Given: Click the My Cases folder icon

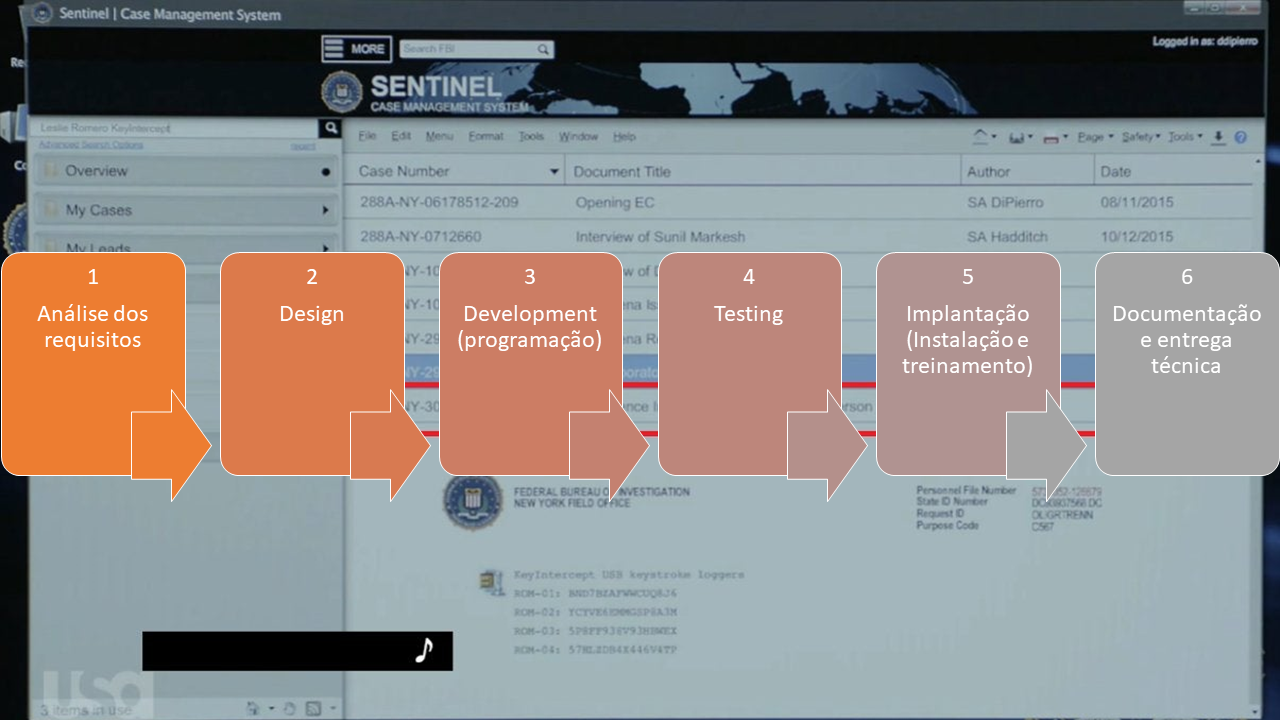Looking at the screenshot, I should [50, 210].
